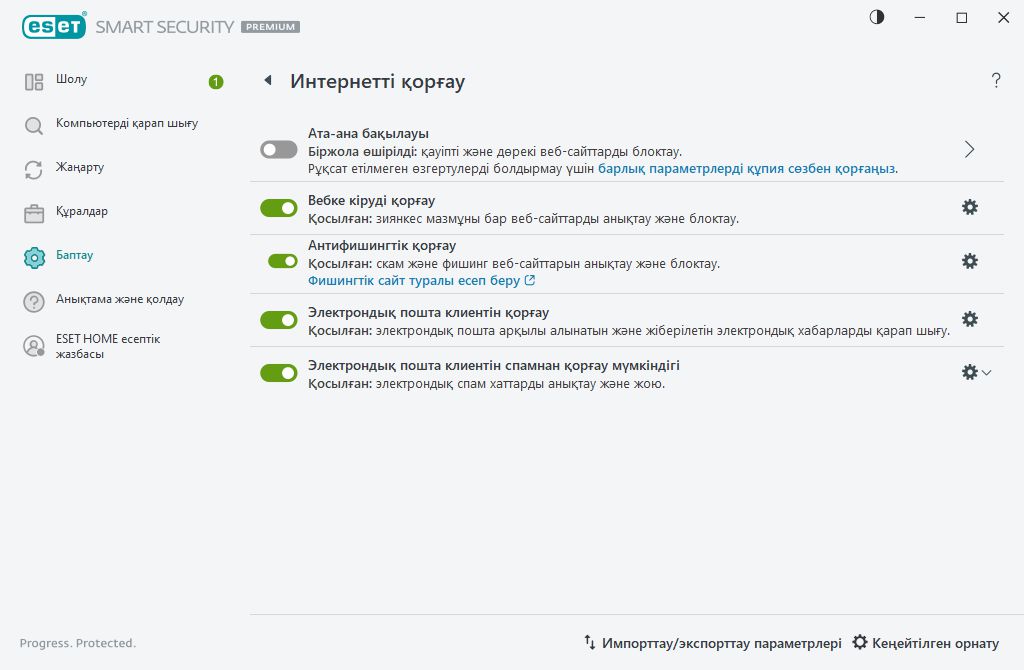Open help via the question mark icon
This screenshot has height=670, width=1024.
(995, 81)
